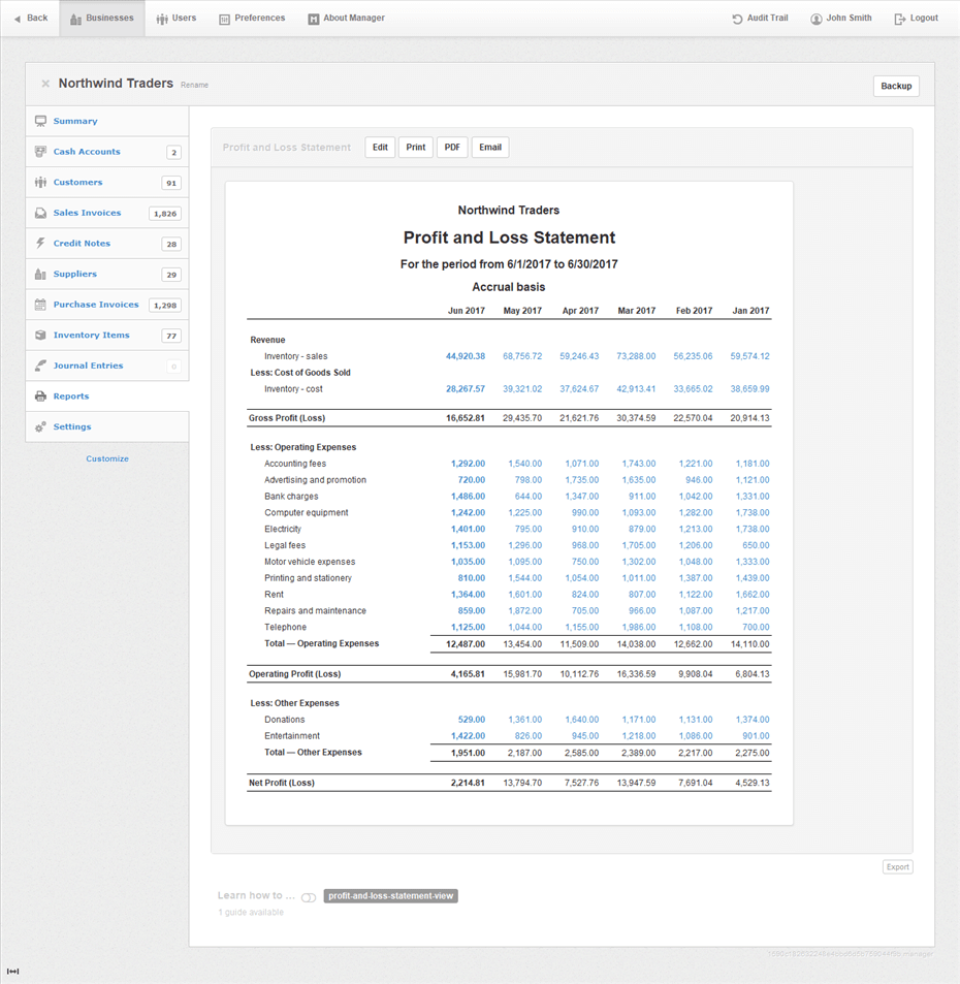The width and height of the screenshot is (960, 984).
Task: Open Inventory Items from the sidebar icon
Action: (39, 334)
